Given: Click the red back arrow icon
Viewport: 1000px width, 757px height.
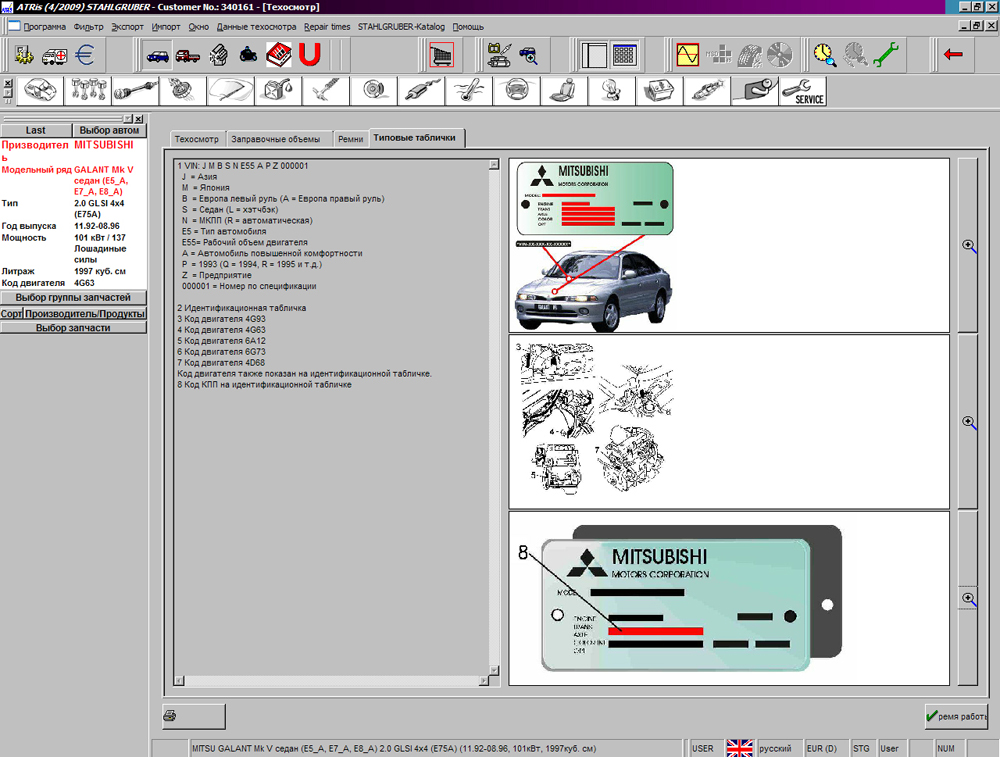Looking at the screenshot, I should [952, 54].
